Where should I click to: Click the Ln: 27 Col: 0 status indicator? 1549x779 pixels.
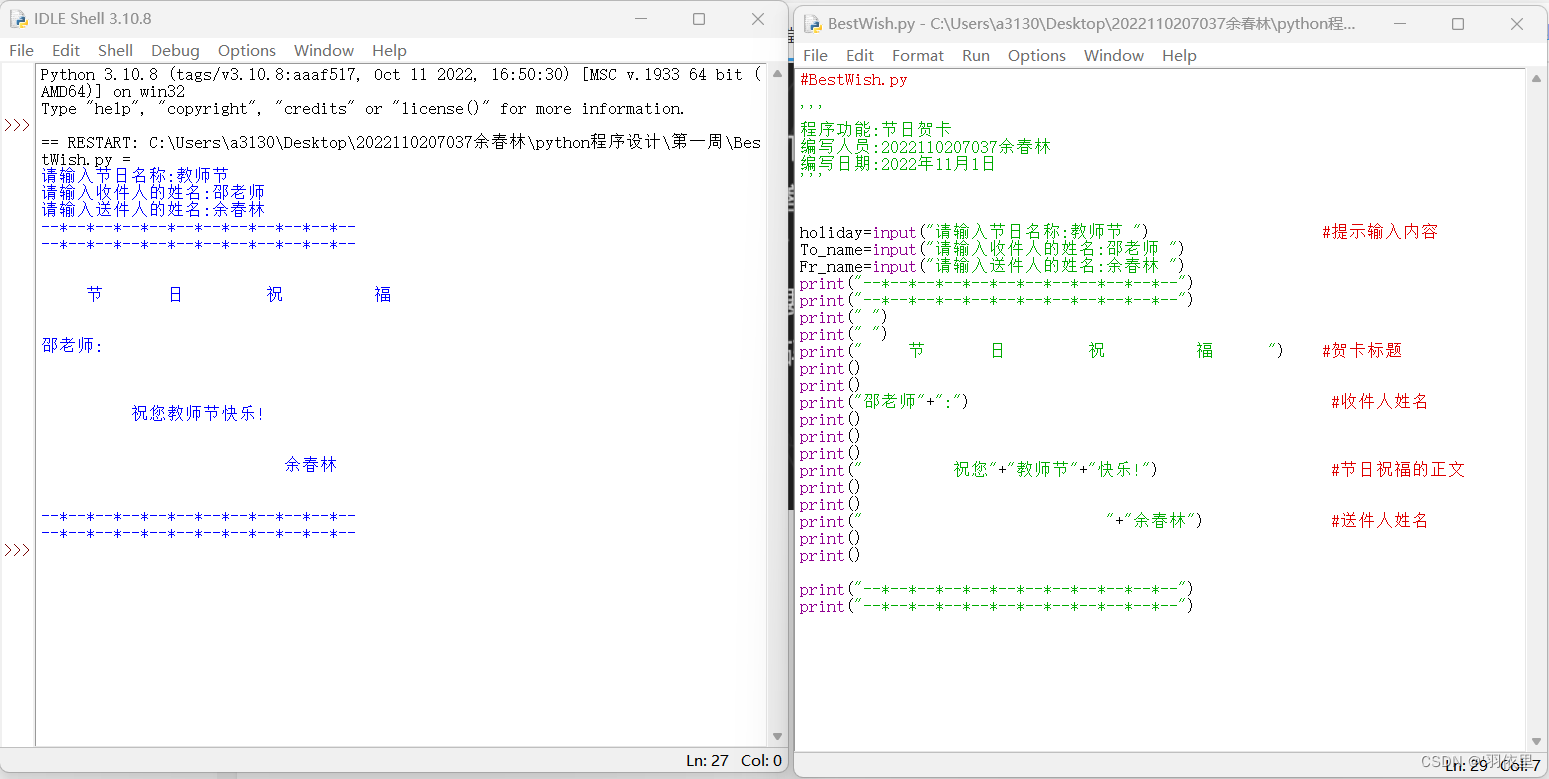coord(735,760)
